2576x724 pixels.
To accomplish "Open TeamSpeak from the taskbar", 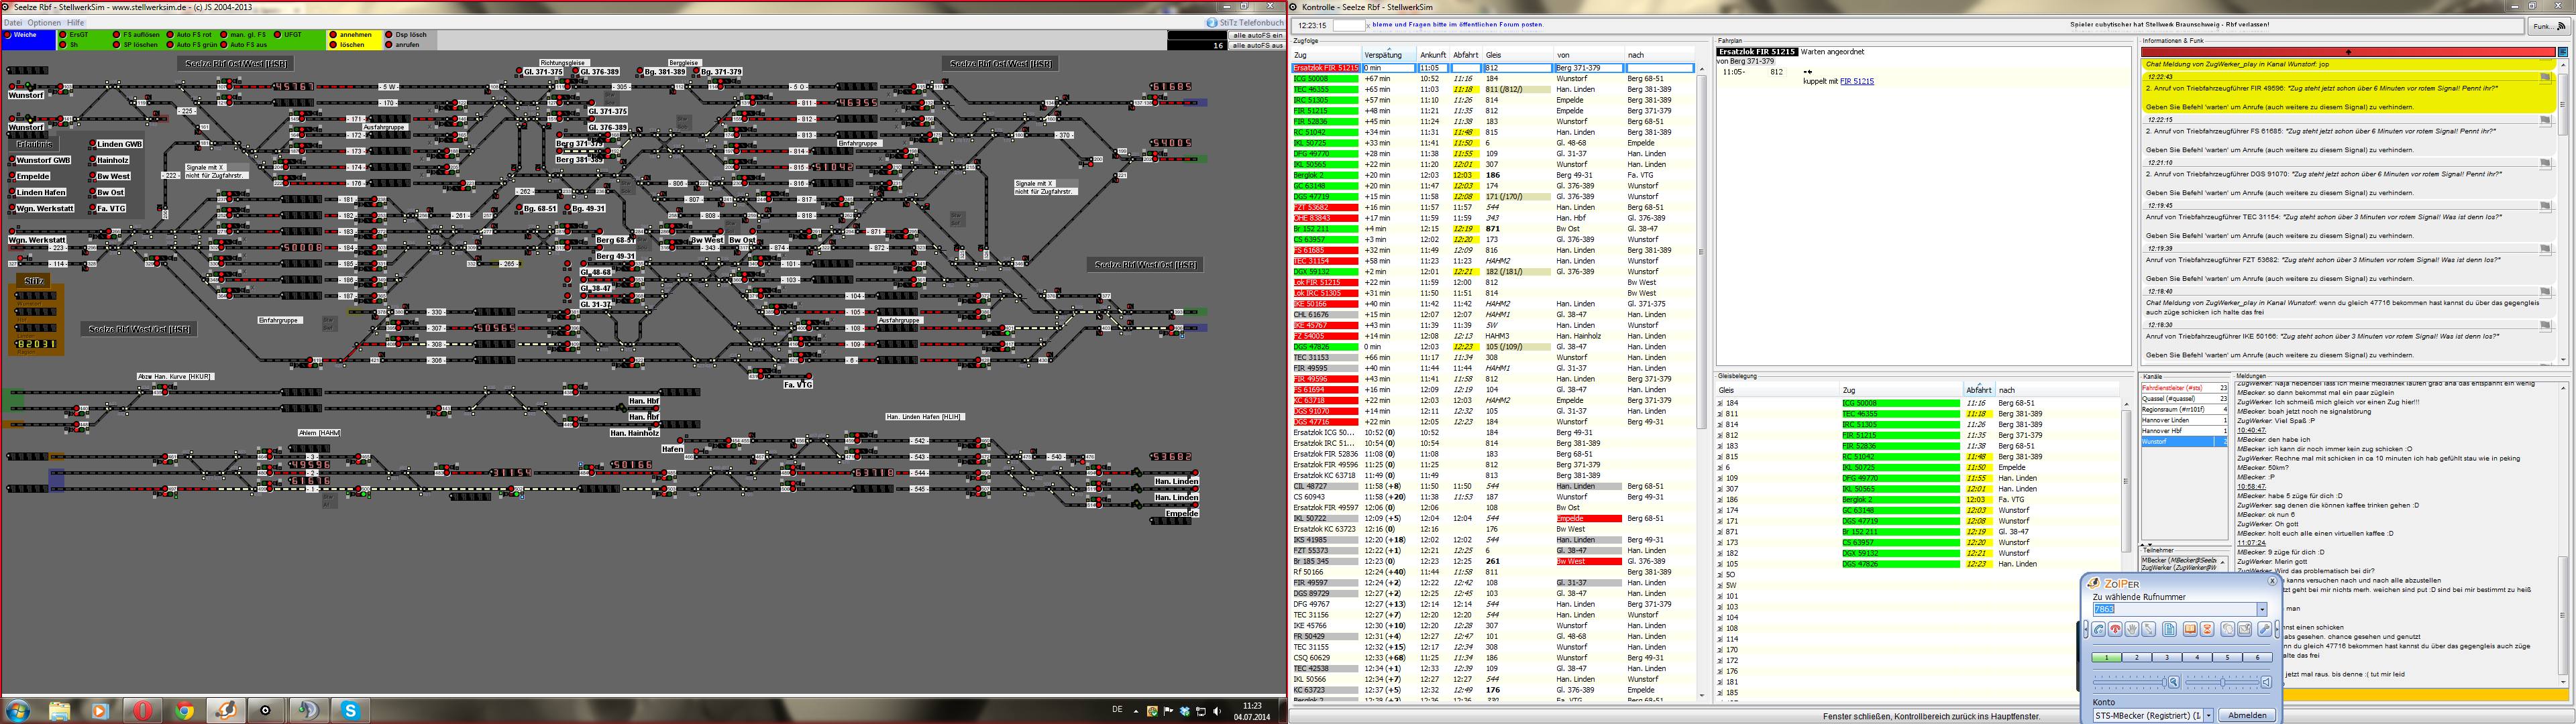I will 308,710.
